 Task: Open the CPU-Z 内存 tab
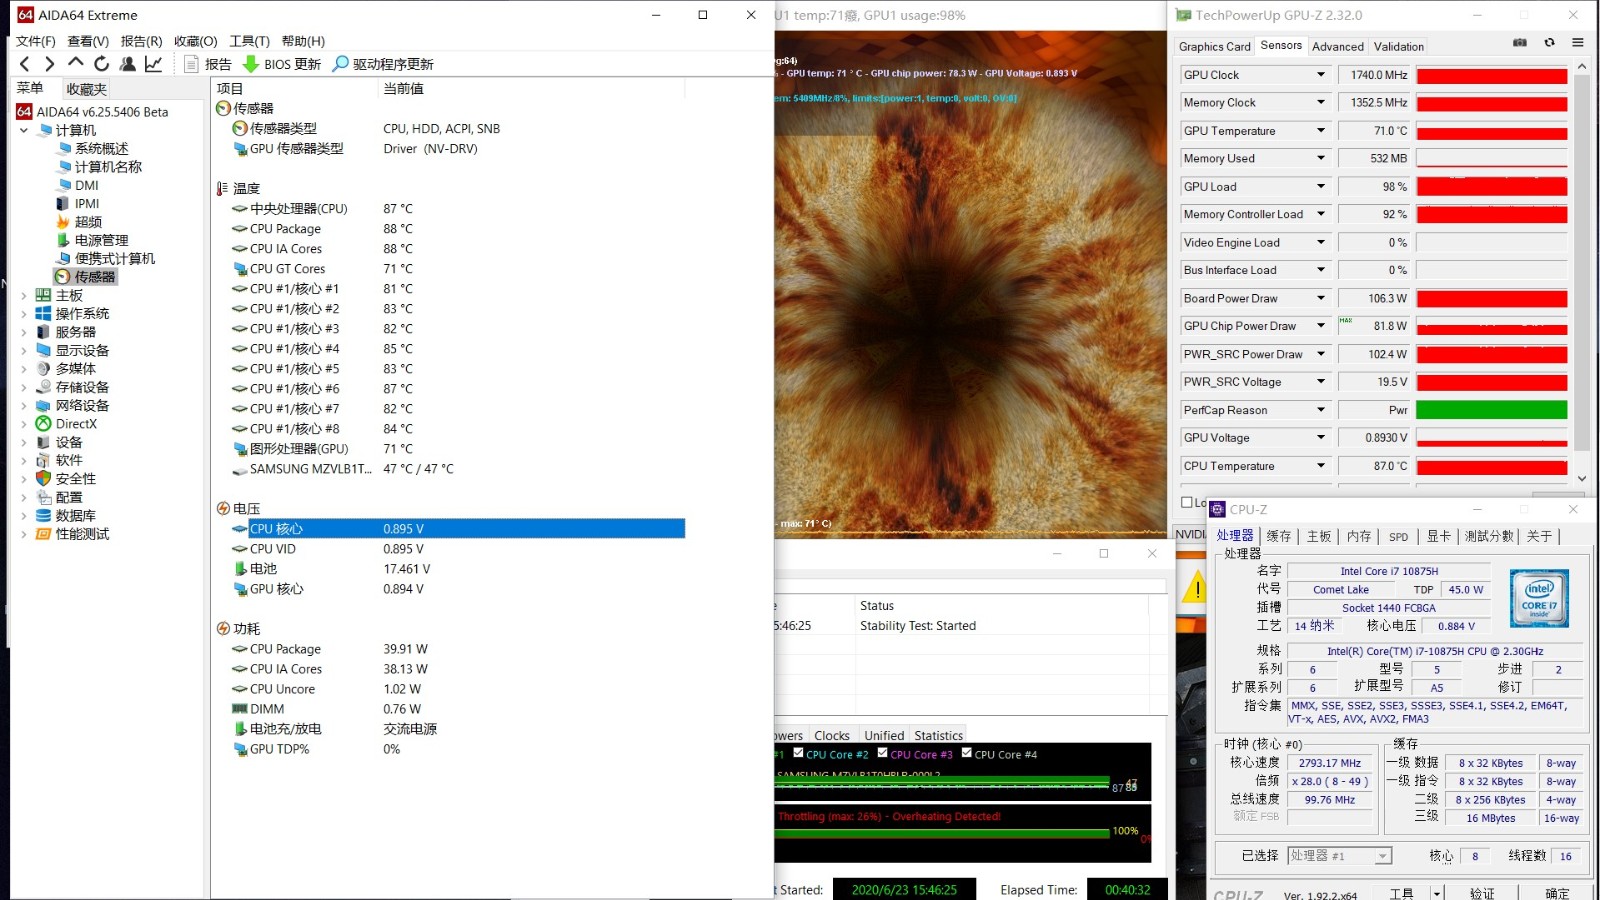(1359, 537)
